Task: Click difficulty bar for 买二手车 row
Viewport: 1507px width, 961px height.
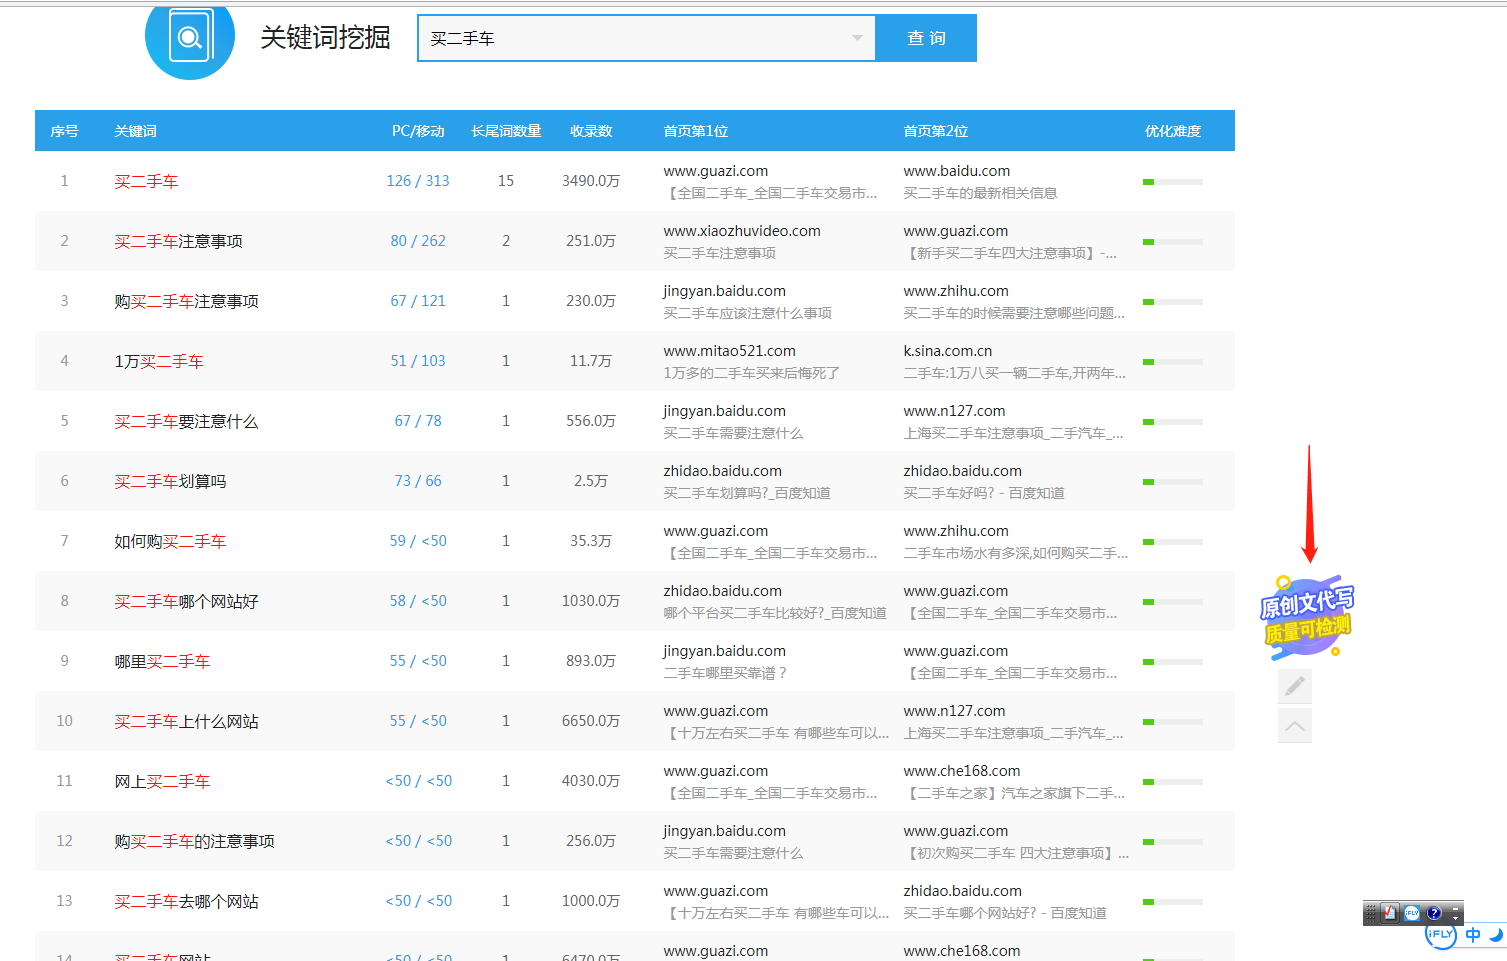Action: pos(1172,182)
